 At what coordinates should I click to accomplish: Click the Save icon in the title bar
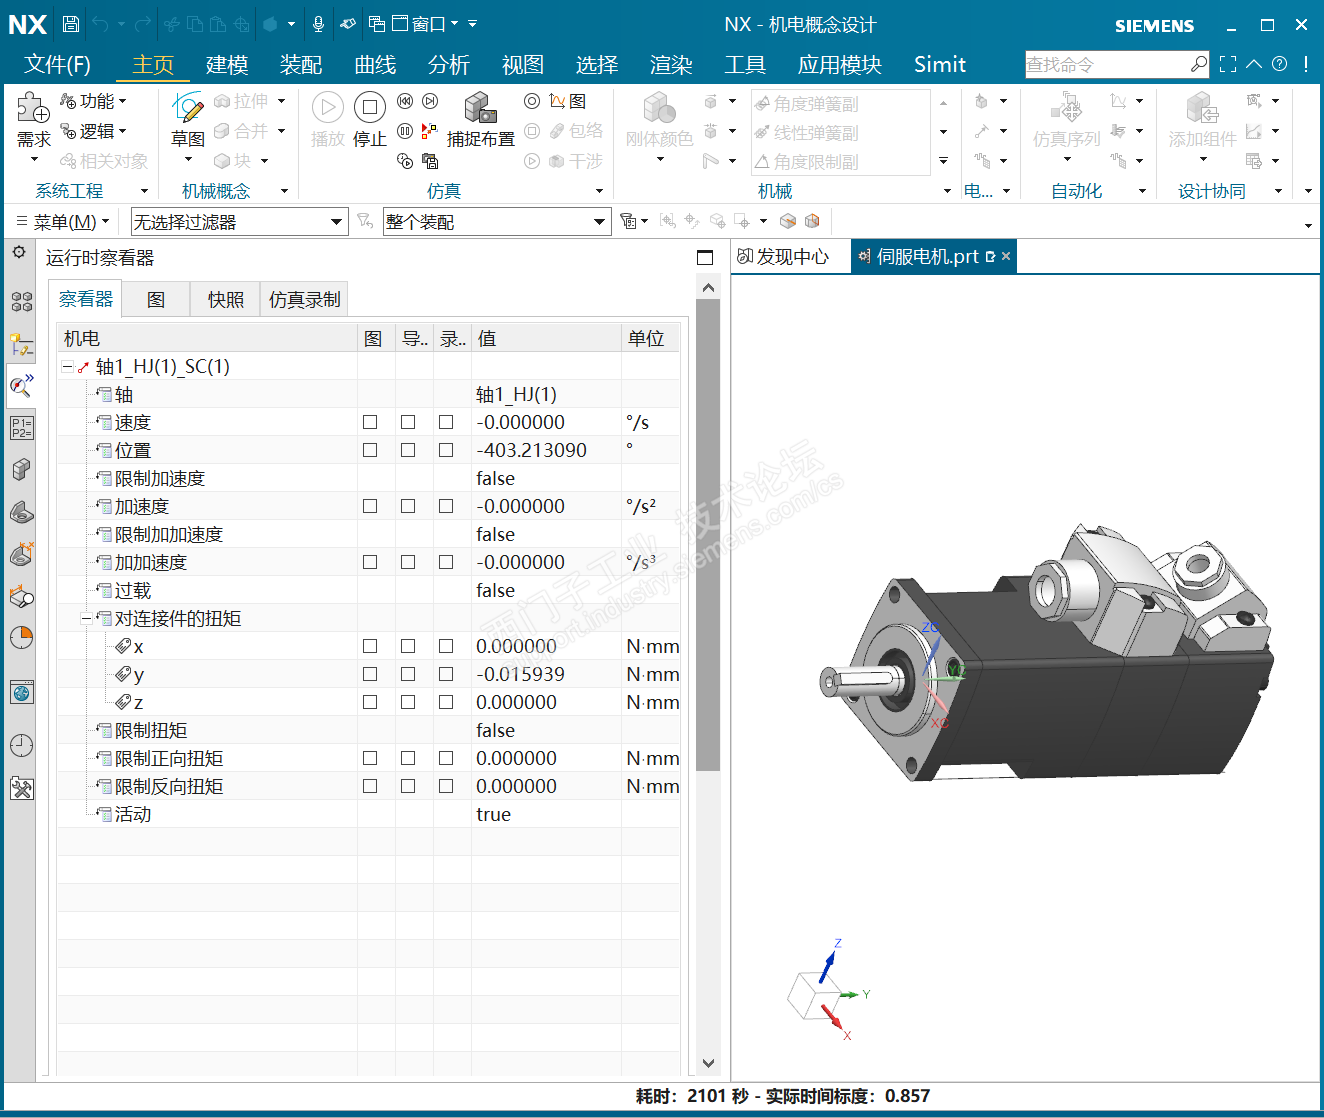(x=70, y=24)
